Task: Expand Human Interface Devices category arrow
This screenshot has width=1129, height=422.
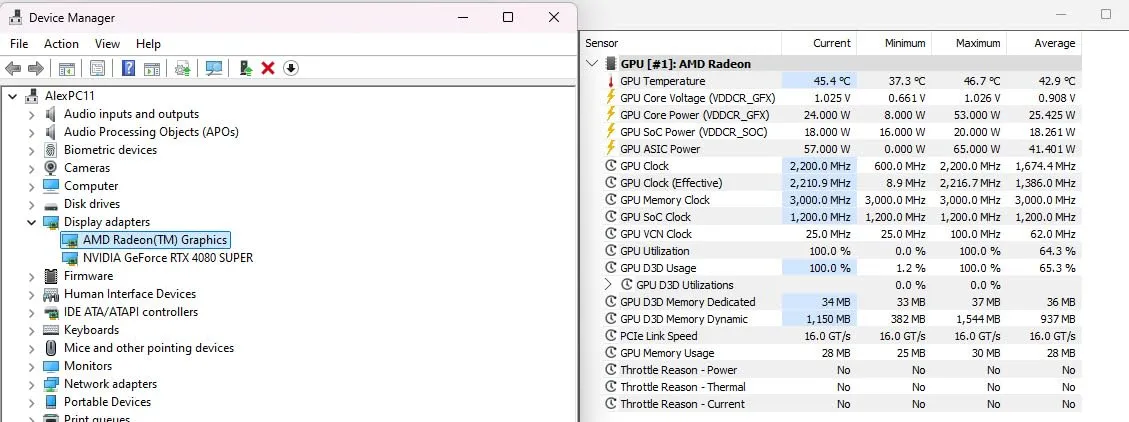Action: (x=31, y=295)
